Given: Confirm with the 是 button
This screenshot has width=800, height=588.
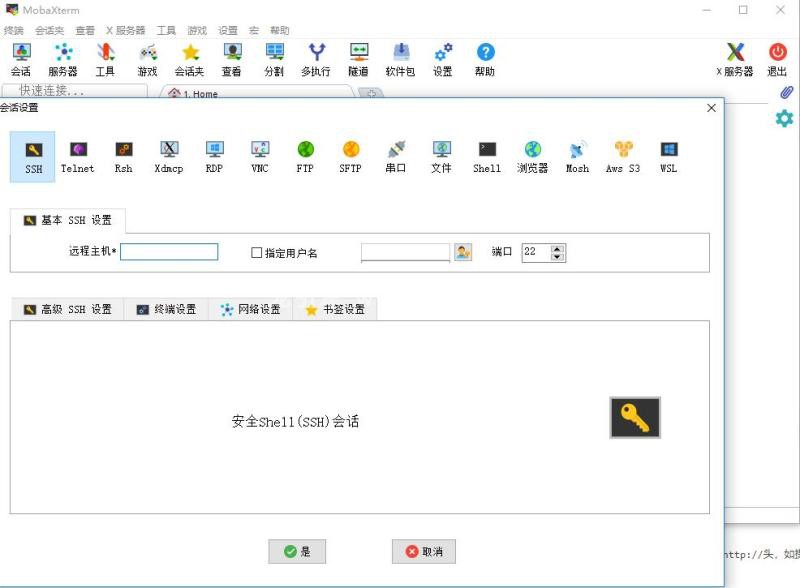Looking at the screenshot, I should pyautogui.click(x=297, y=551).
